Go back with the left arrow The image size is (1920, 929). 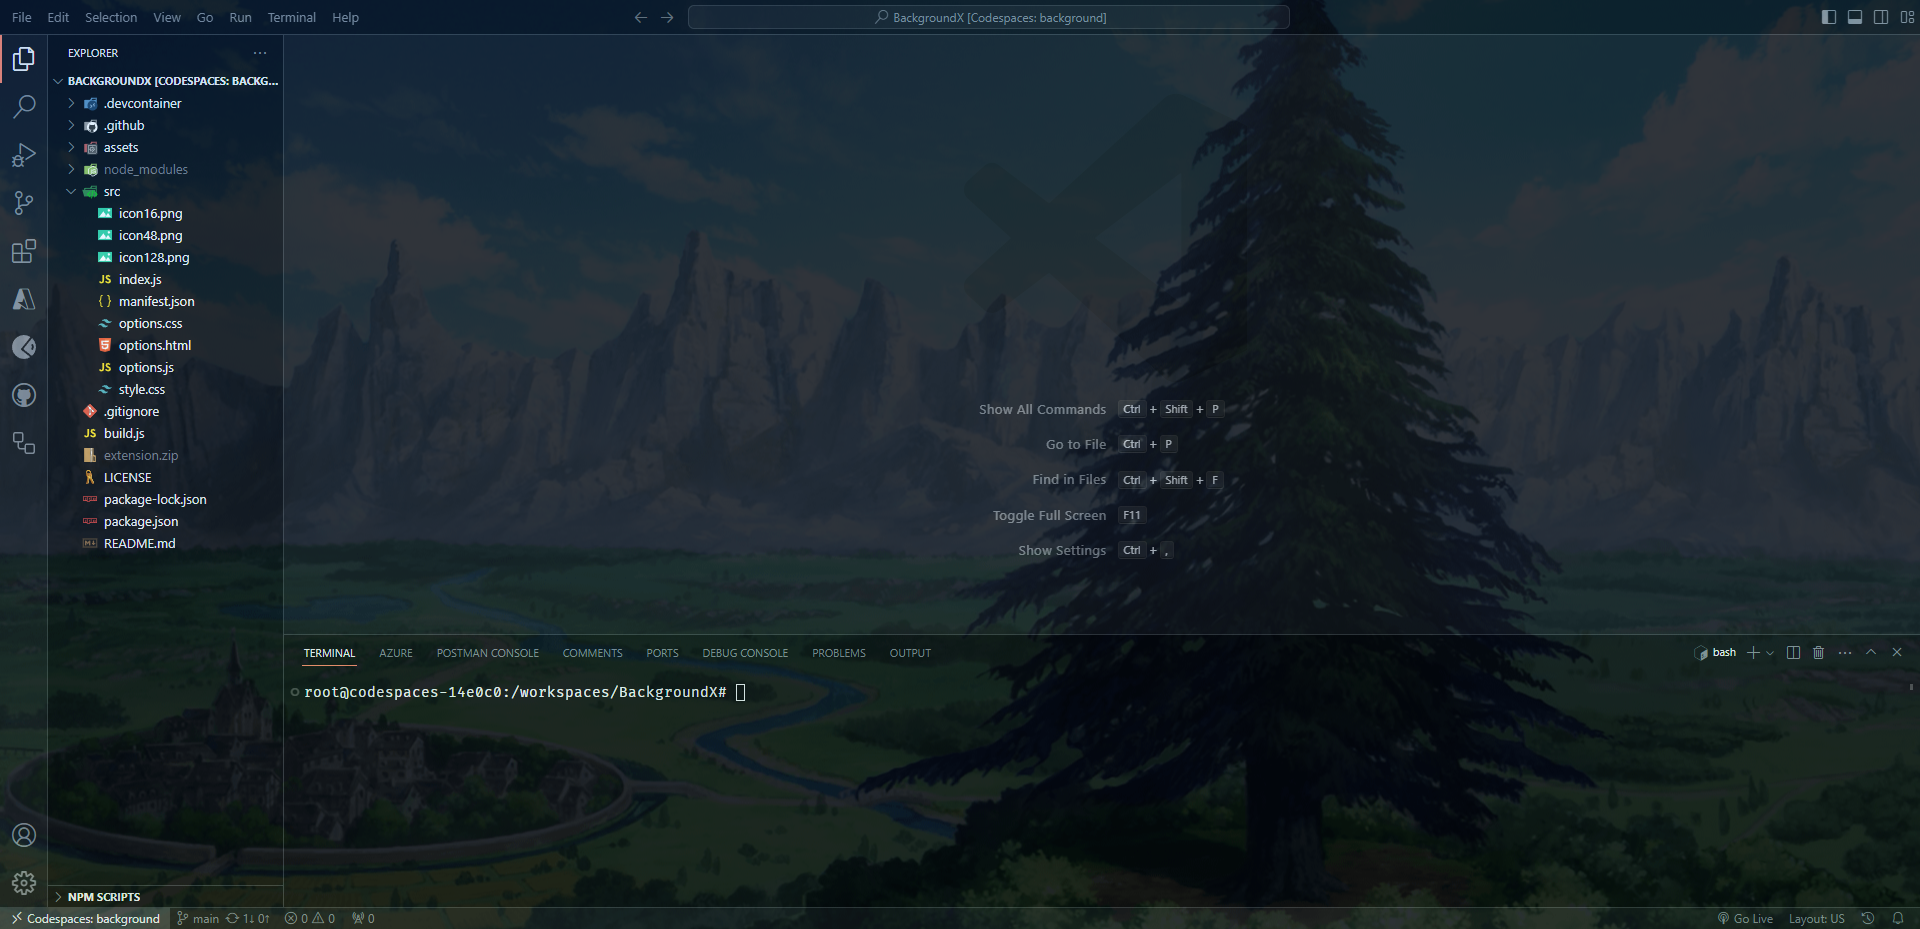pyautogui.click(x=641, y=17)
